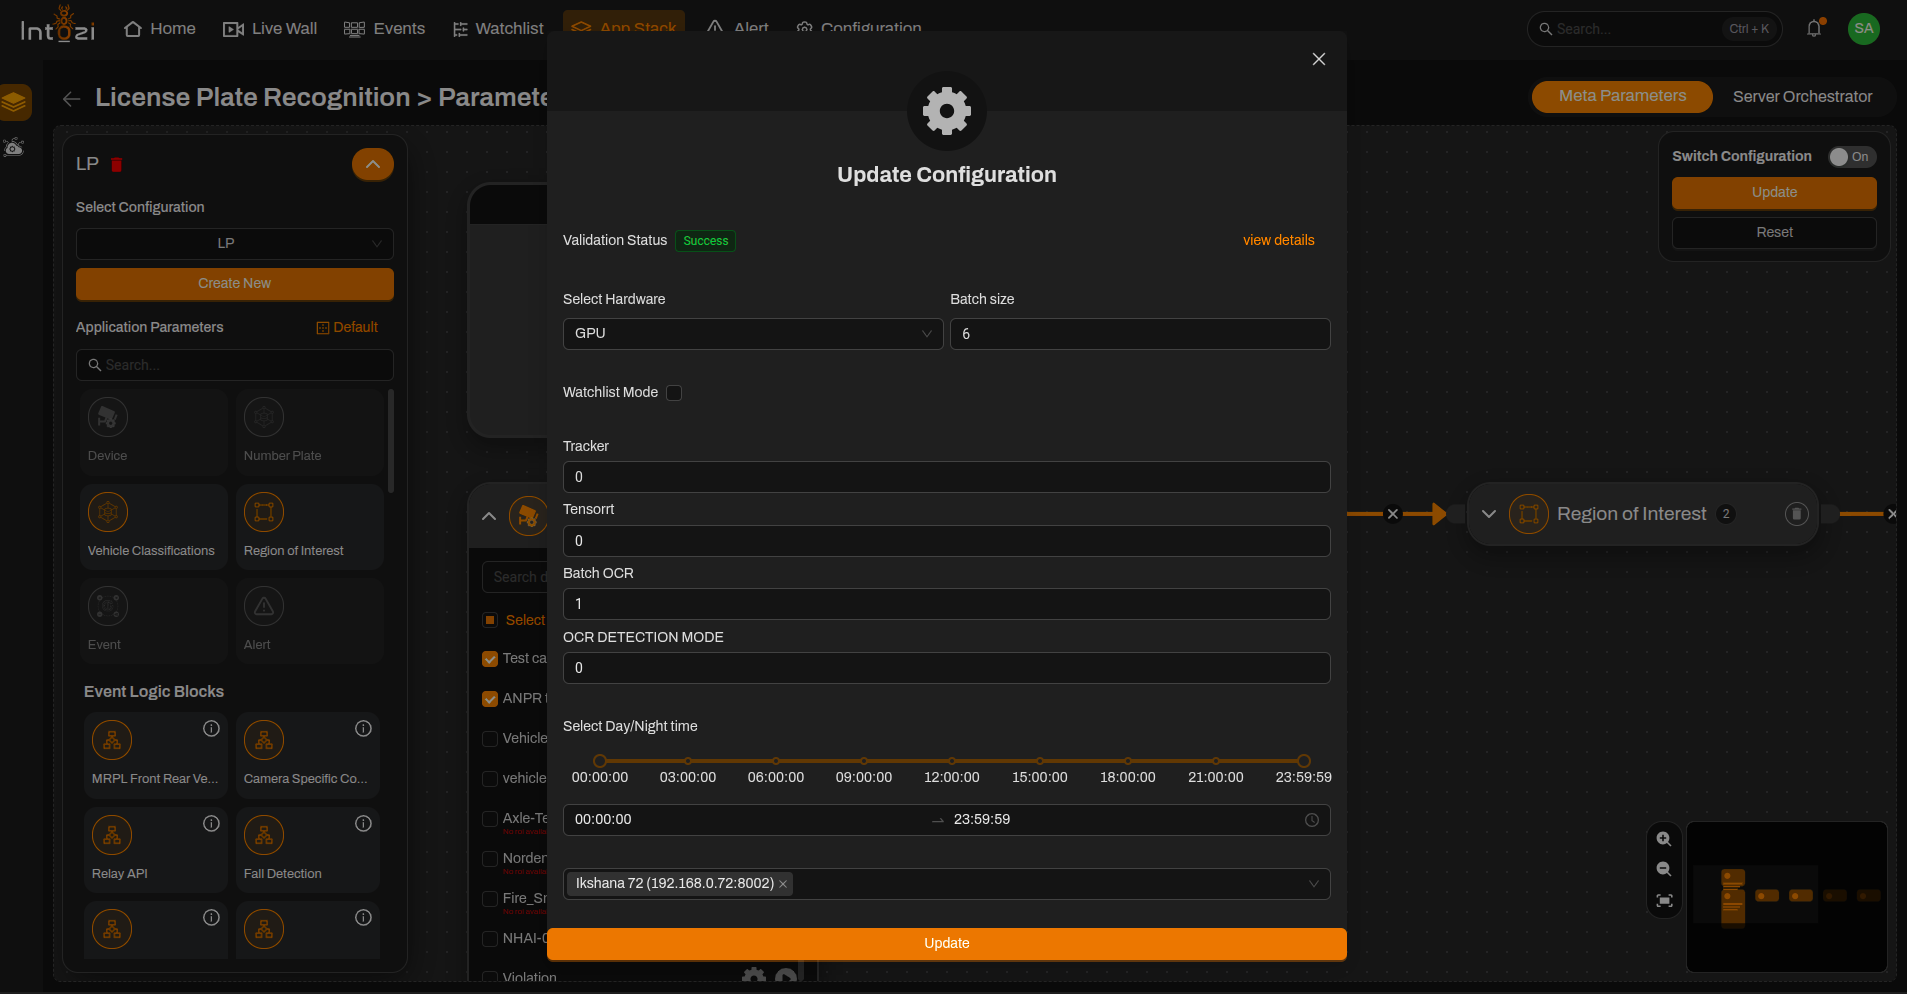Viewport: 1907px width, 994px height.
Task: Open the Select Hardware GPU dropdown
Action: pos(753,334)
